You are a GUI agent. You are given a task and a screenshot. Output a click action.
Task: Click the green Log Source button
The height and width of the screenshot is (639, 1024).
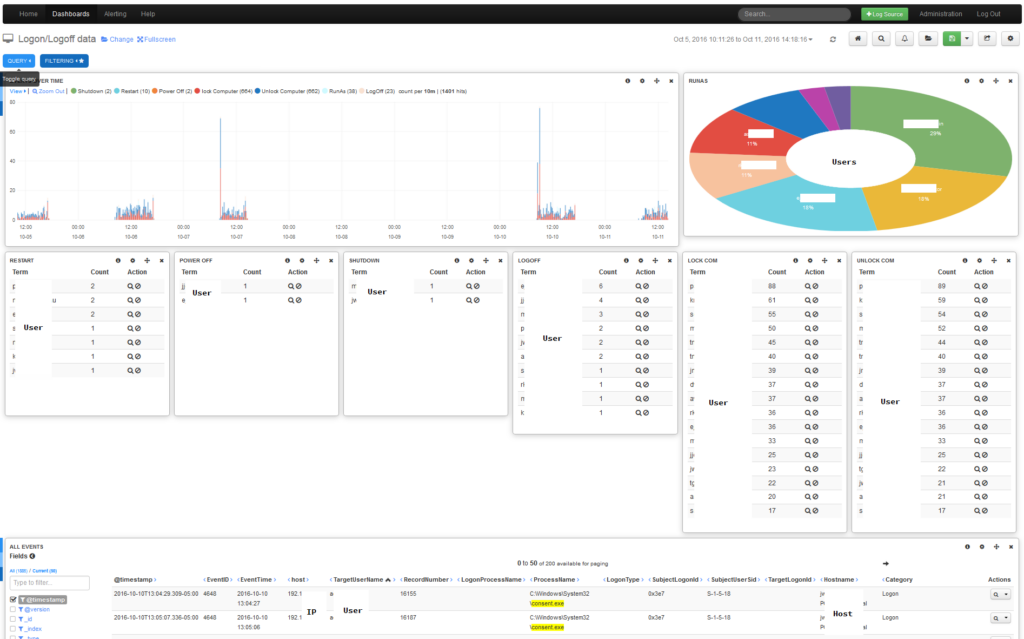pos(884,14)
